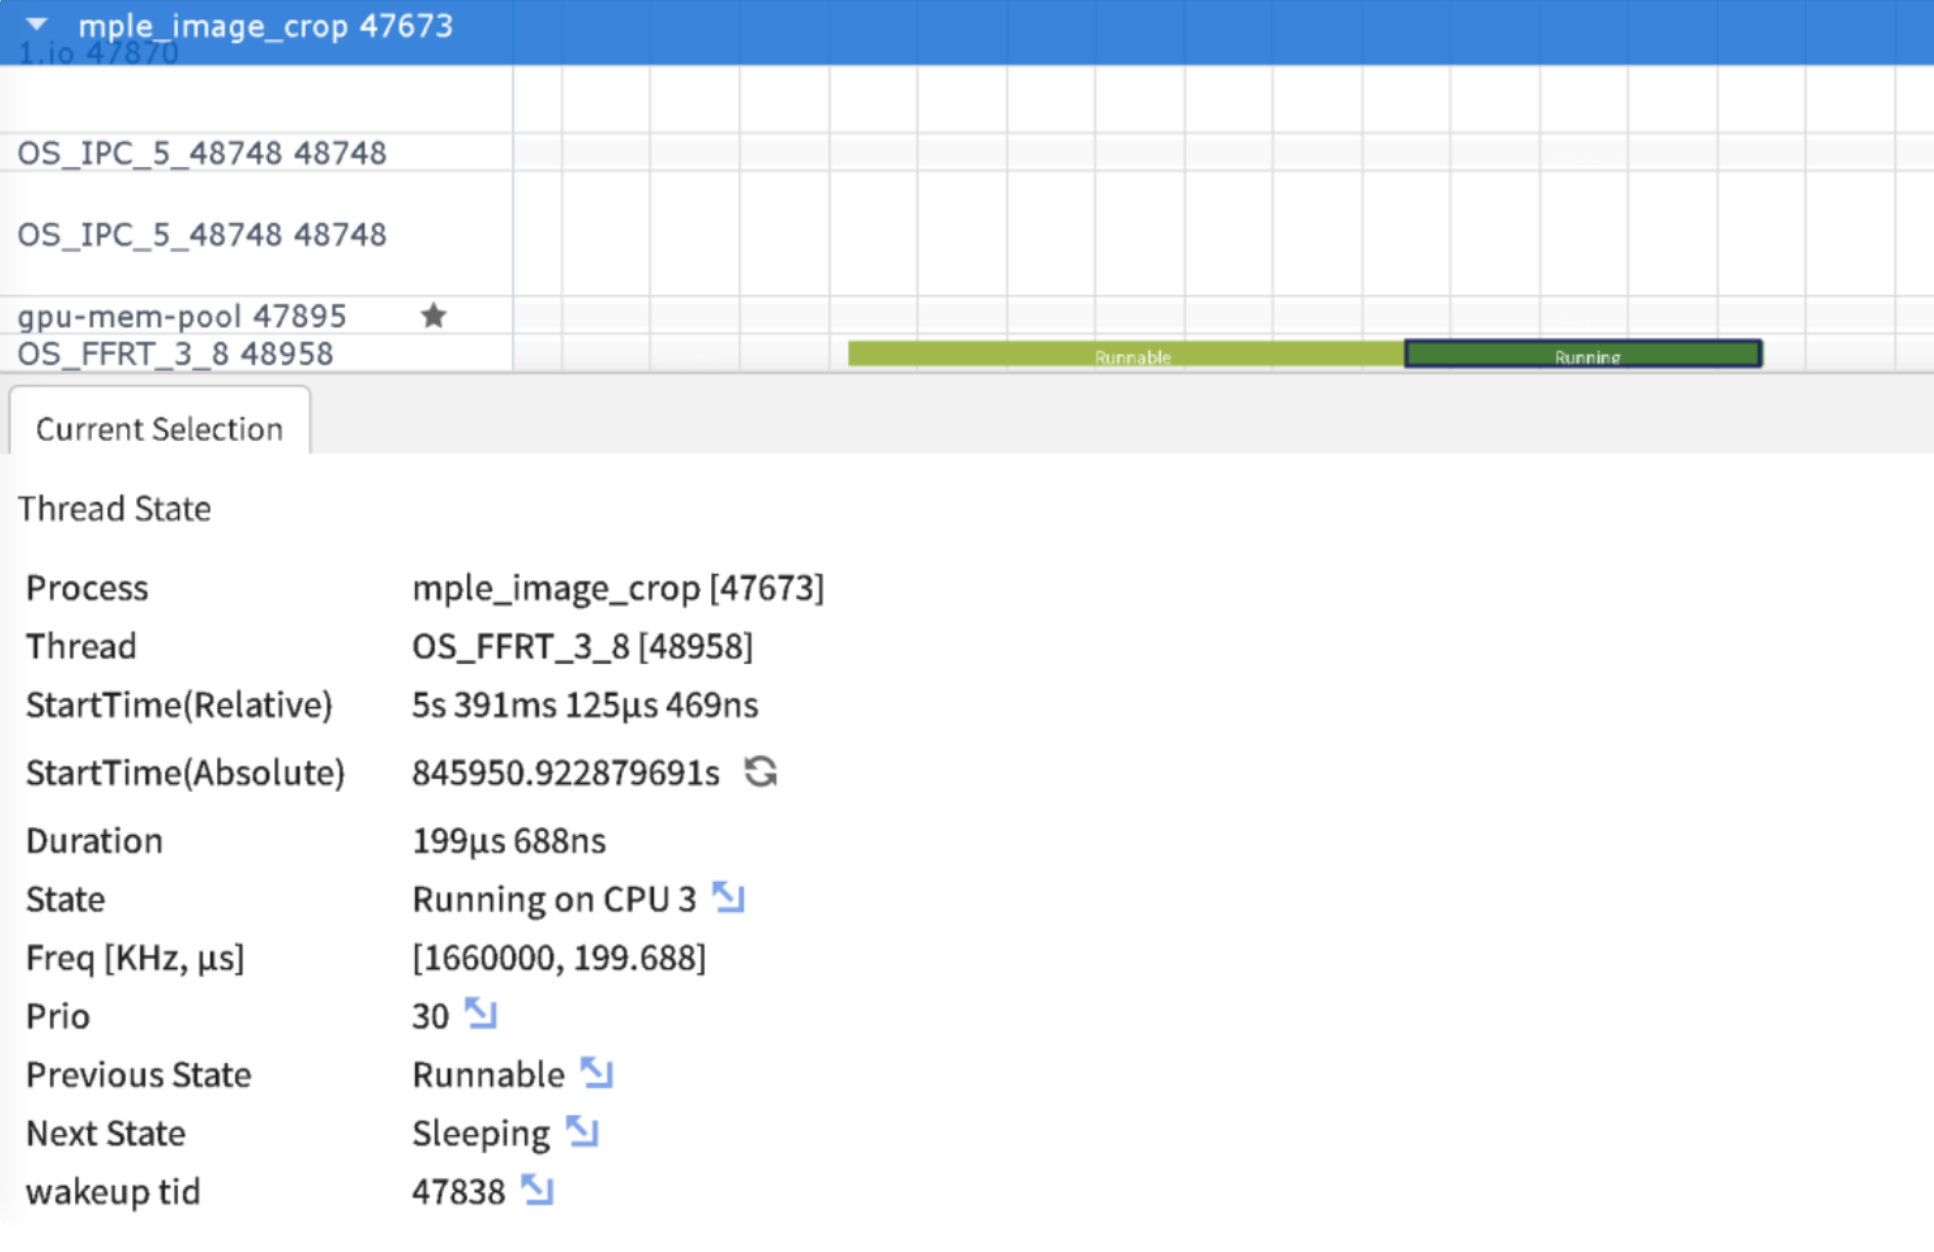Click the Sleeping next state text
Screen dimensions: 1934x1252
pyautogui.click(x=481, y=1133)
